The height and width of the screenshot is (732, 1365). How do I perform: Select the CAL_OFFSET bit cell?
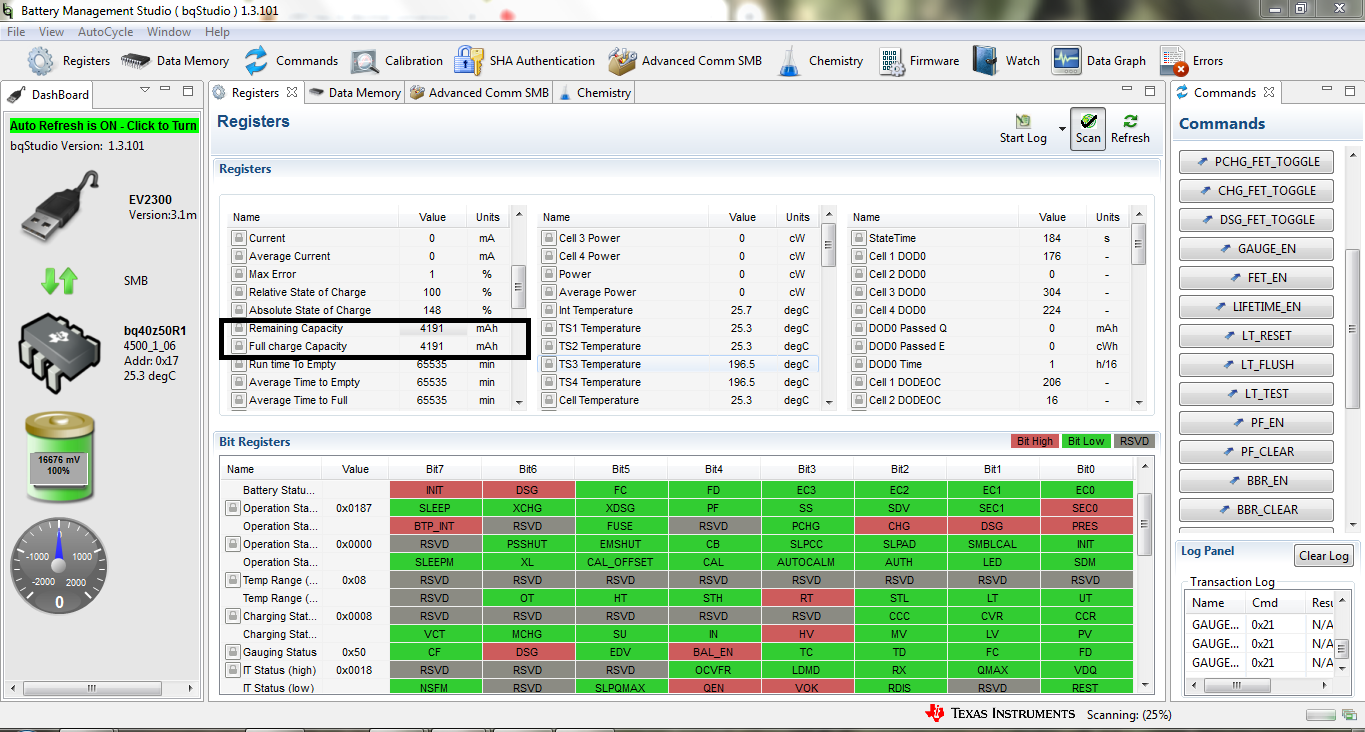[x=621, y=562]
